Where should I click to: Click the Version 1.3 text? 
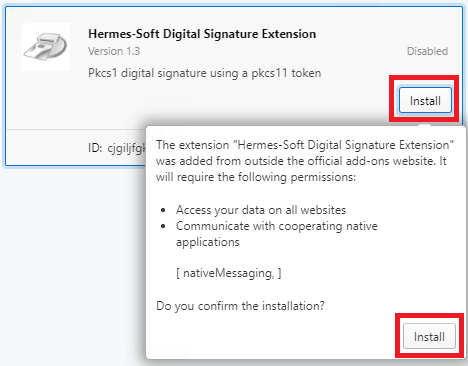click(x=114, y=51)
